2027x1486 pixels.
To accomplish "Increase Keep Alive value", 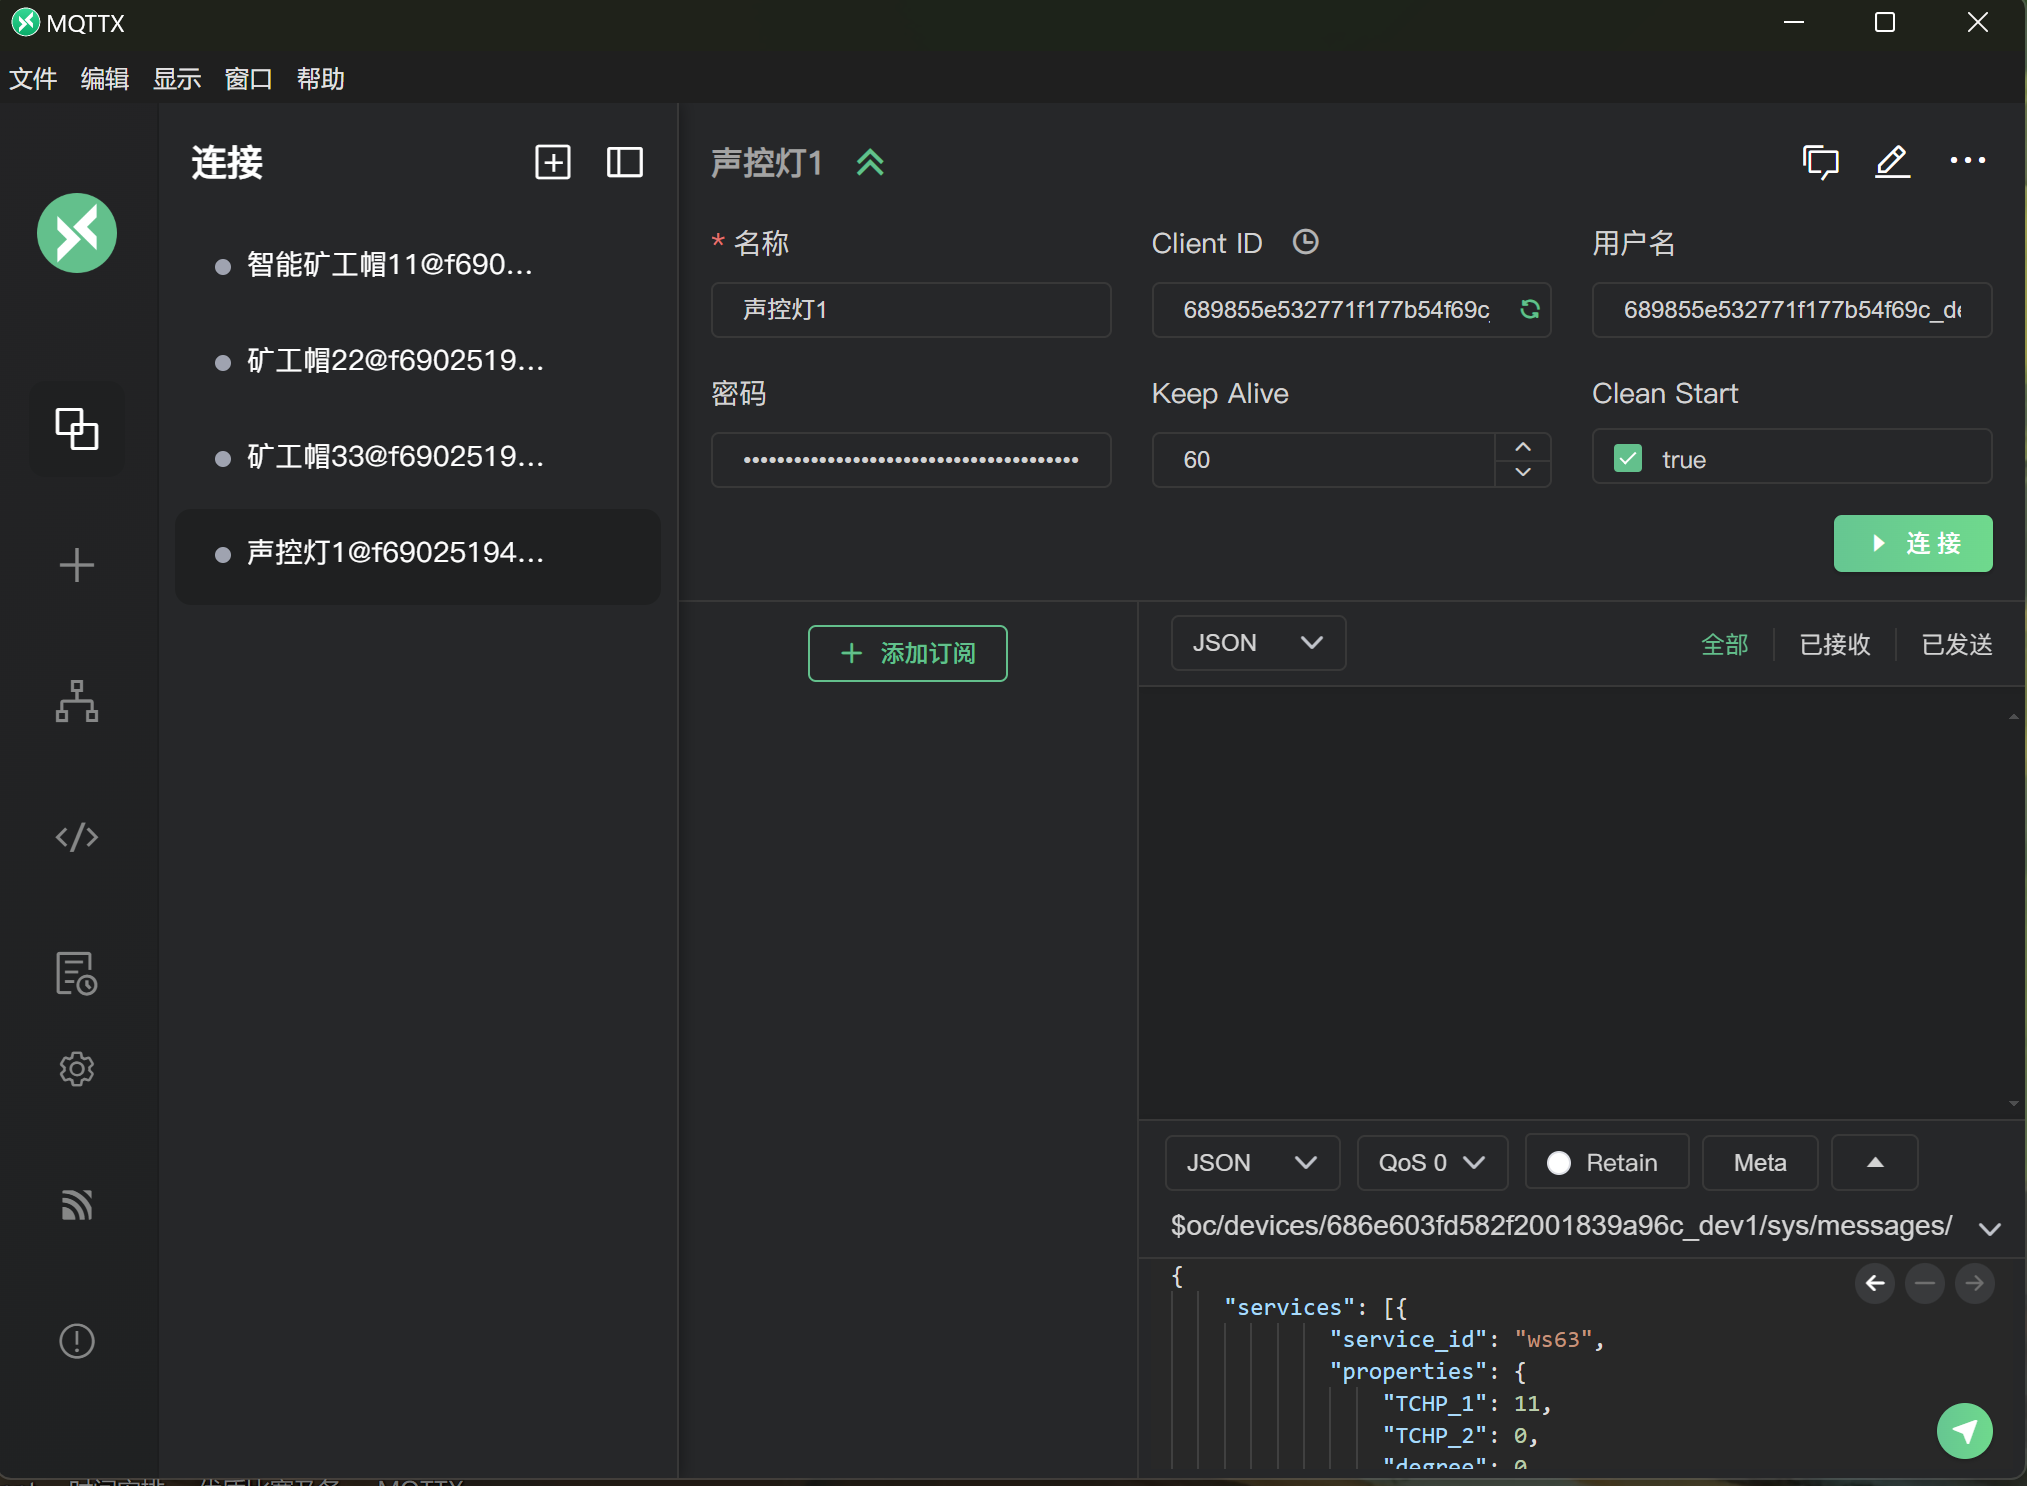I will 1523,447.
